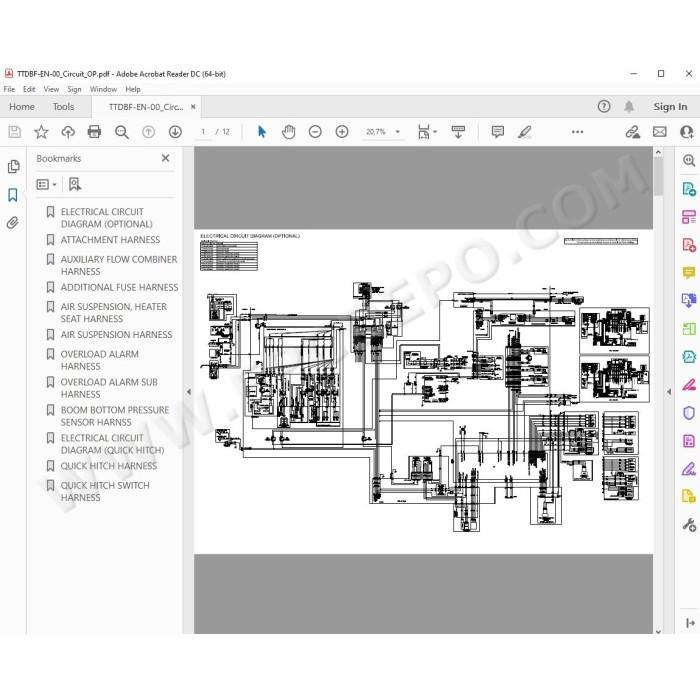Open Comment tool in right pane
The width and height of the screenshot is (700, 700).
tap(688, 273)
